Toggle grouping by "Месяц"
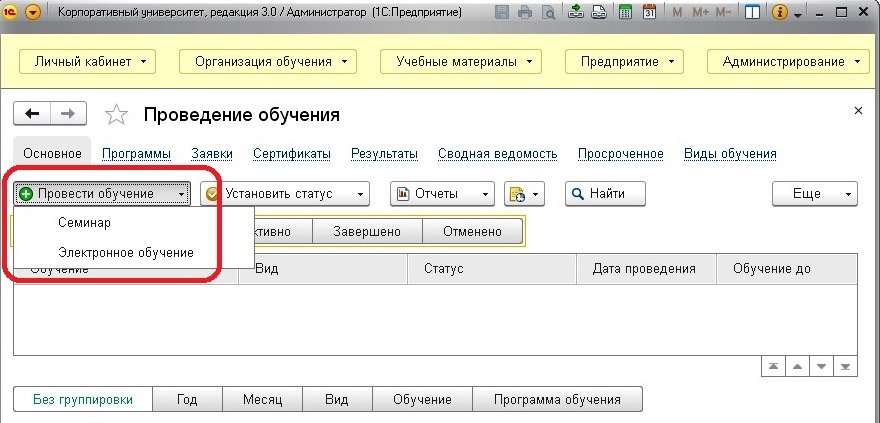 pos(263,399)
